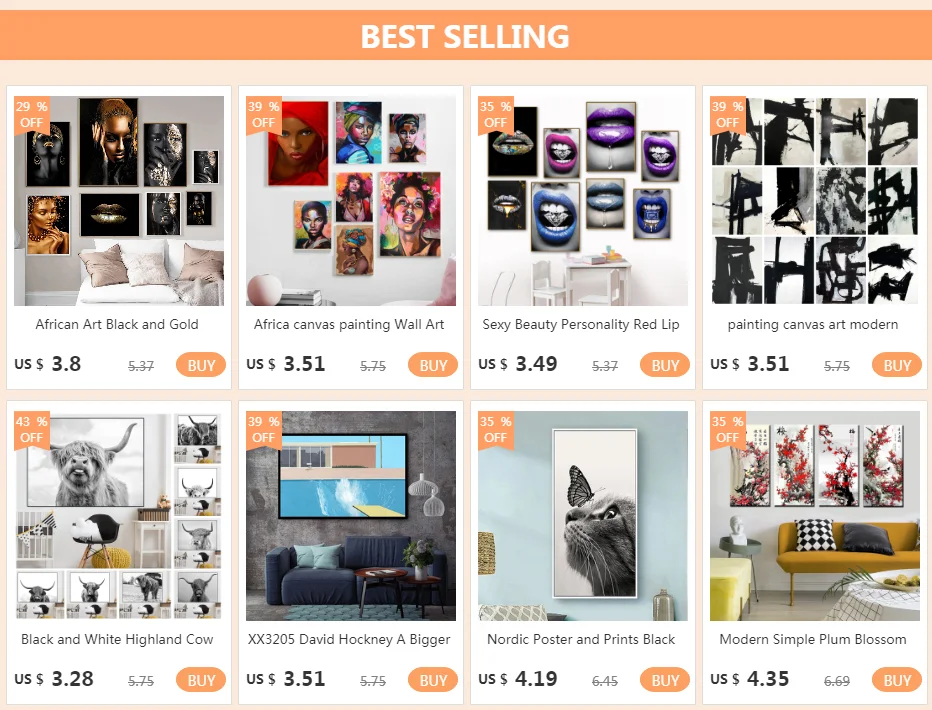Click BUY for David Hockney A Bigger
932x710 pixels.
(433, 680)
